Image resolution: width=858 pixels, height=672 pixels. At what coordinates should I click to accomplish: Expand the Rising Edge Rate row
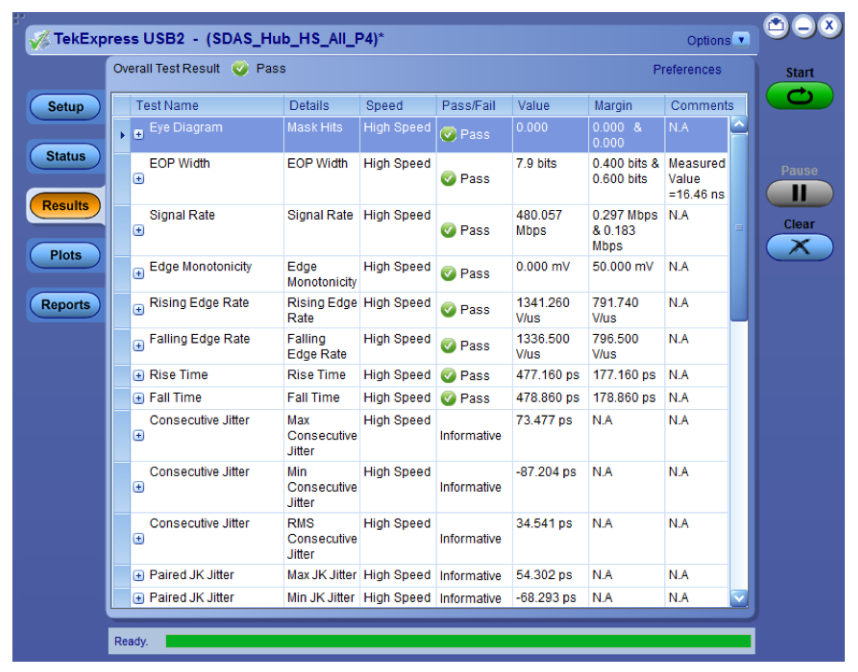[138, 310]
